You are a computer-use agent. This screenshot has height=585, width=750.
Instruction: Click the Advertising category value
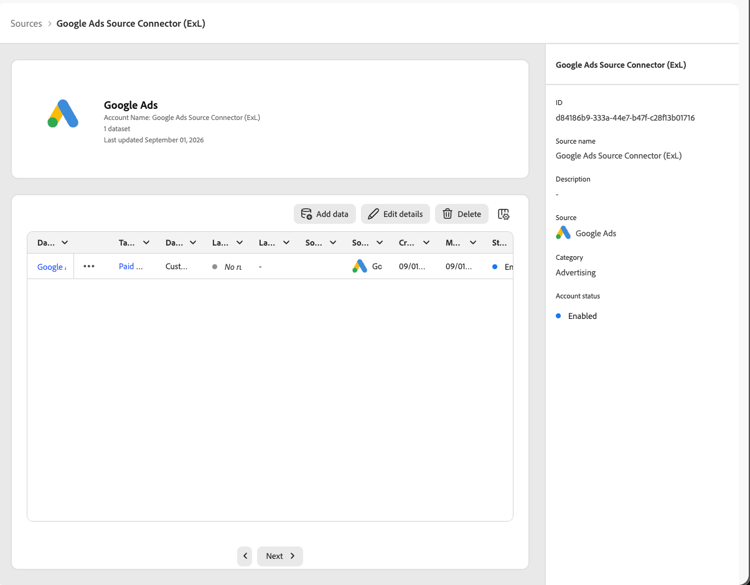pyautogui.click(x=575, y=273)
